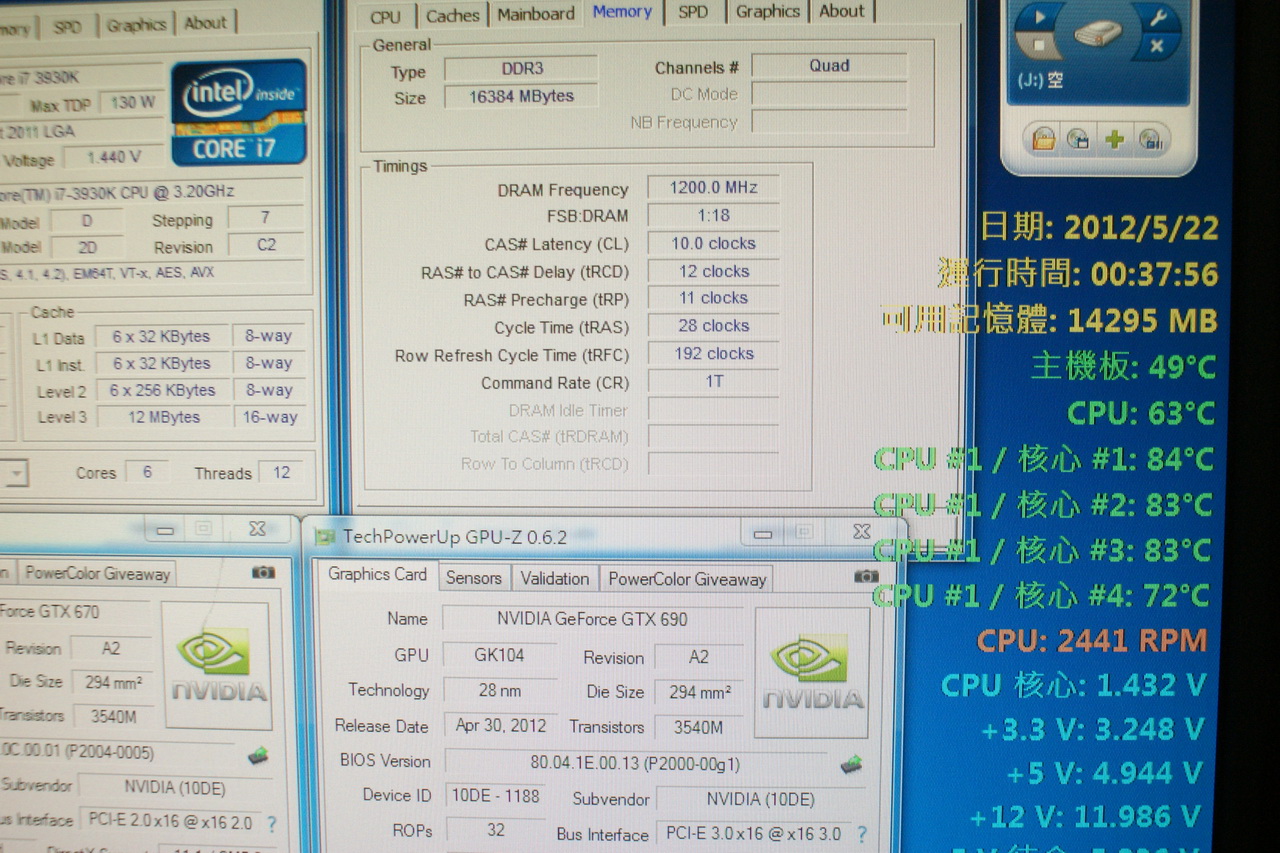Click the Device ID 10DE - 1188 field
The height and width of the screenshot is (853, 1280).
[496, 796]
